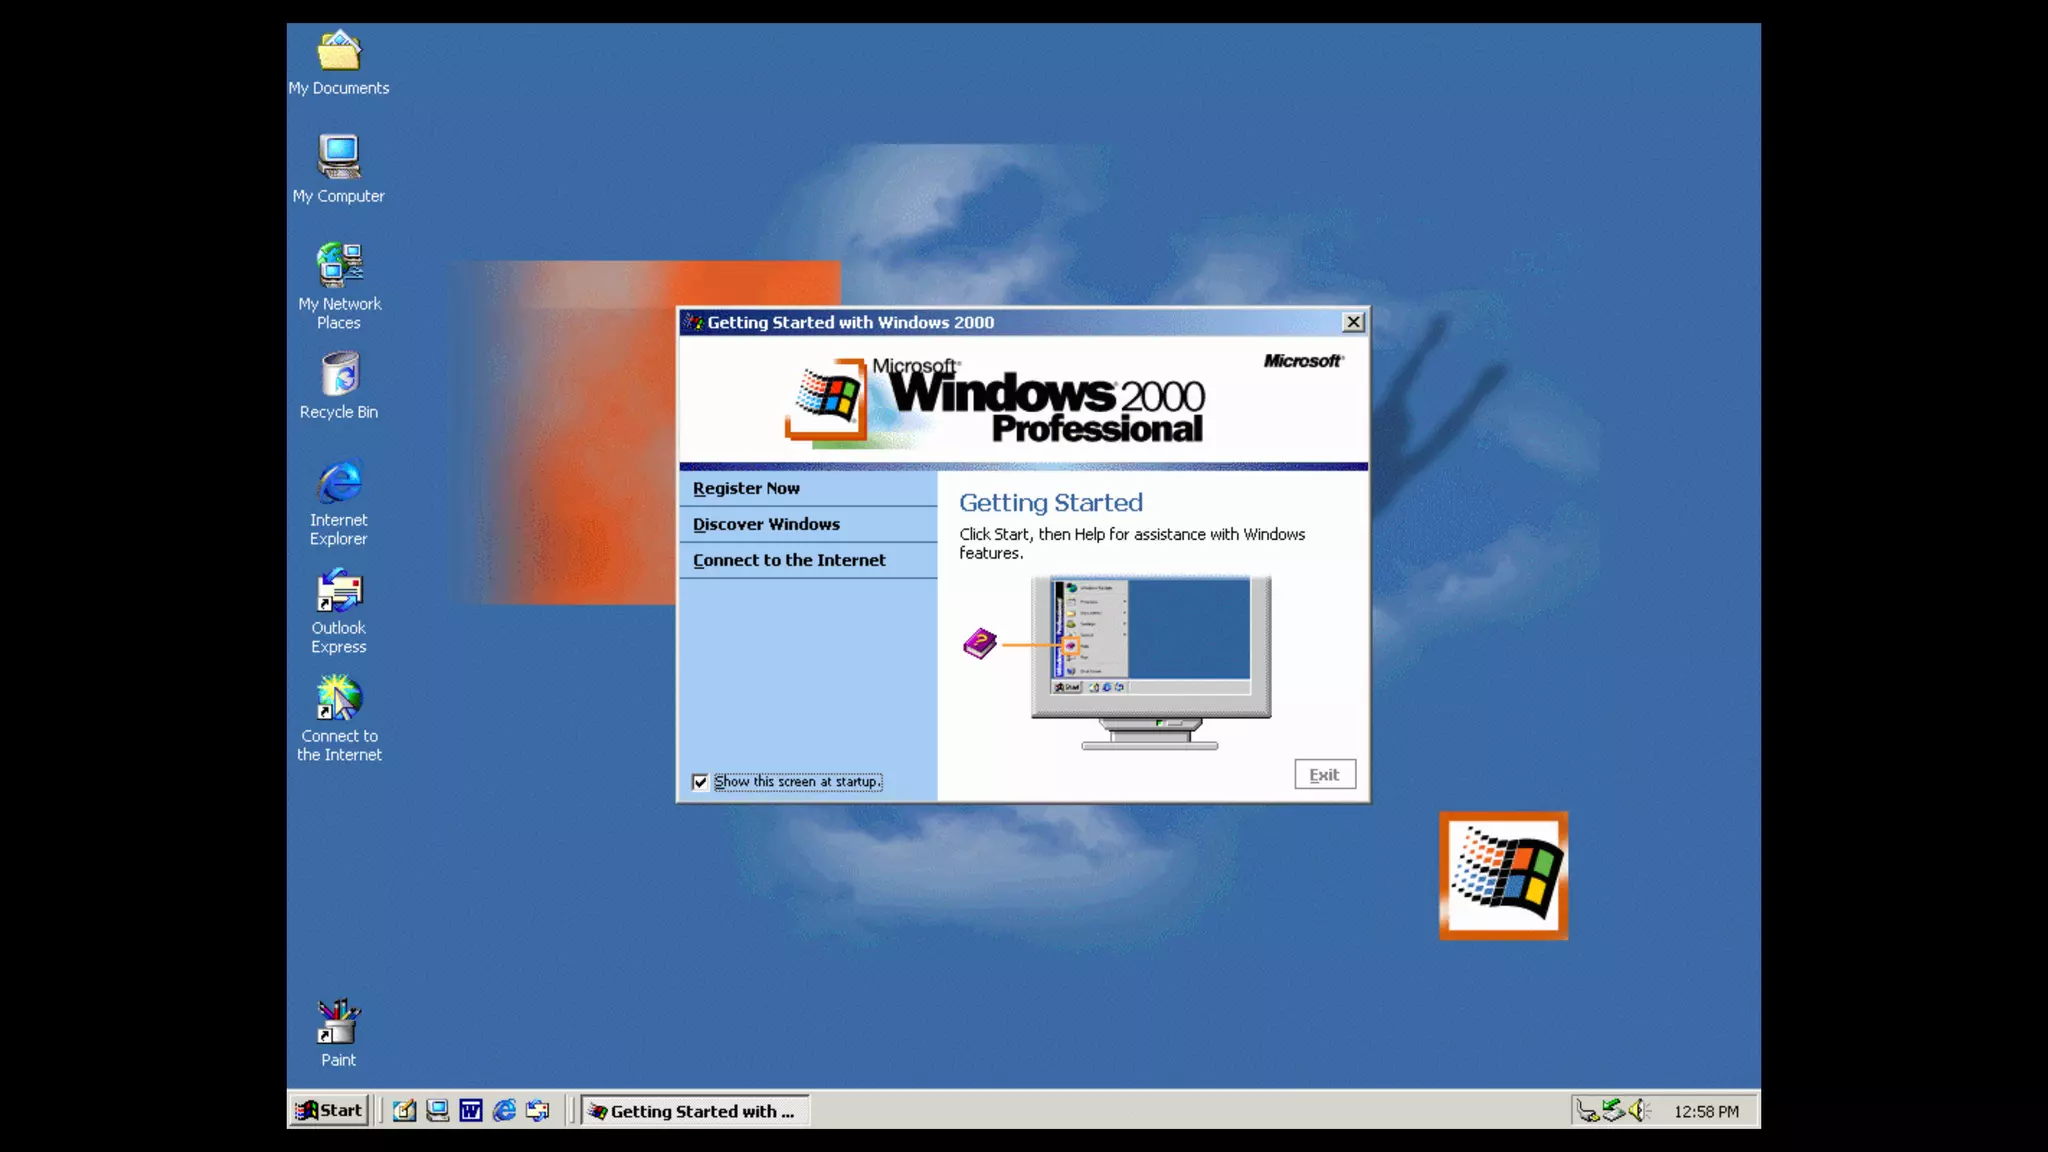Uncheck Show this screen at startup
The width and height of the screenshot is (2048, 1152).
pyautogui.click(x=700, y=782)
